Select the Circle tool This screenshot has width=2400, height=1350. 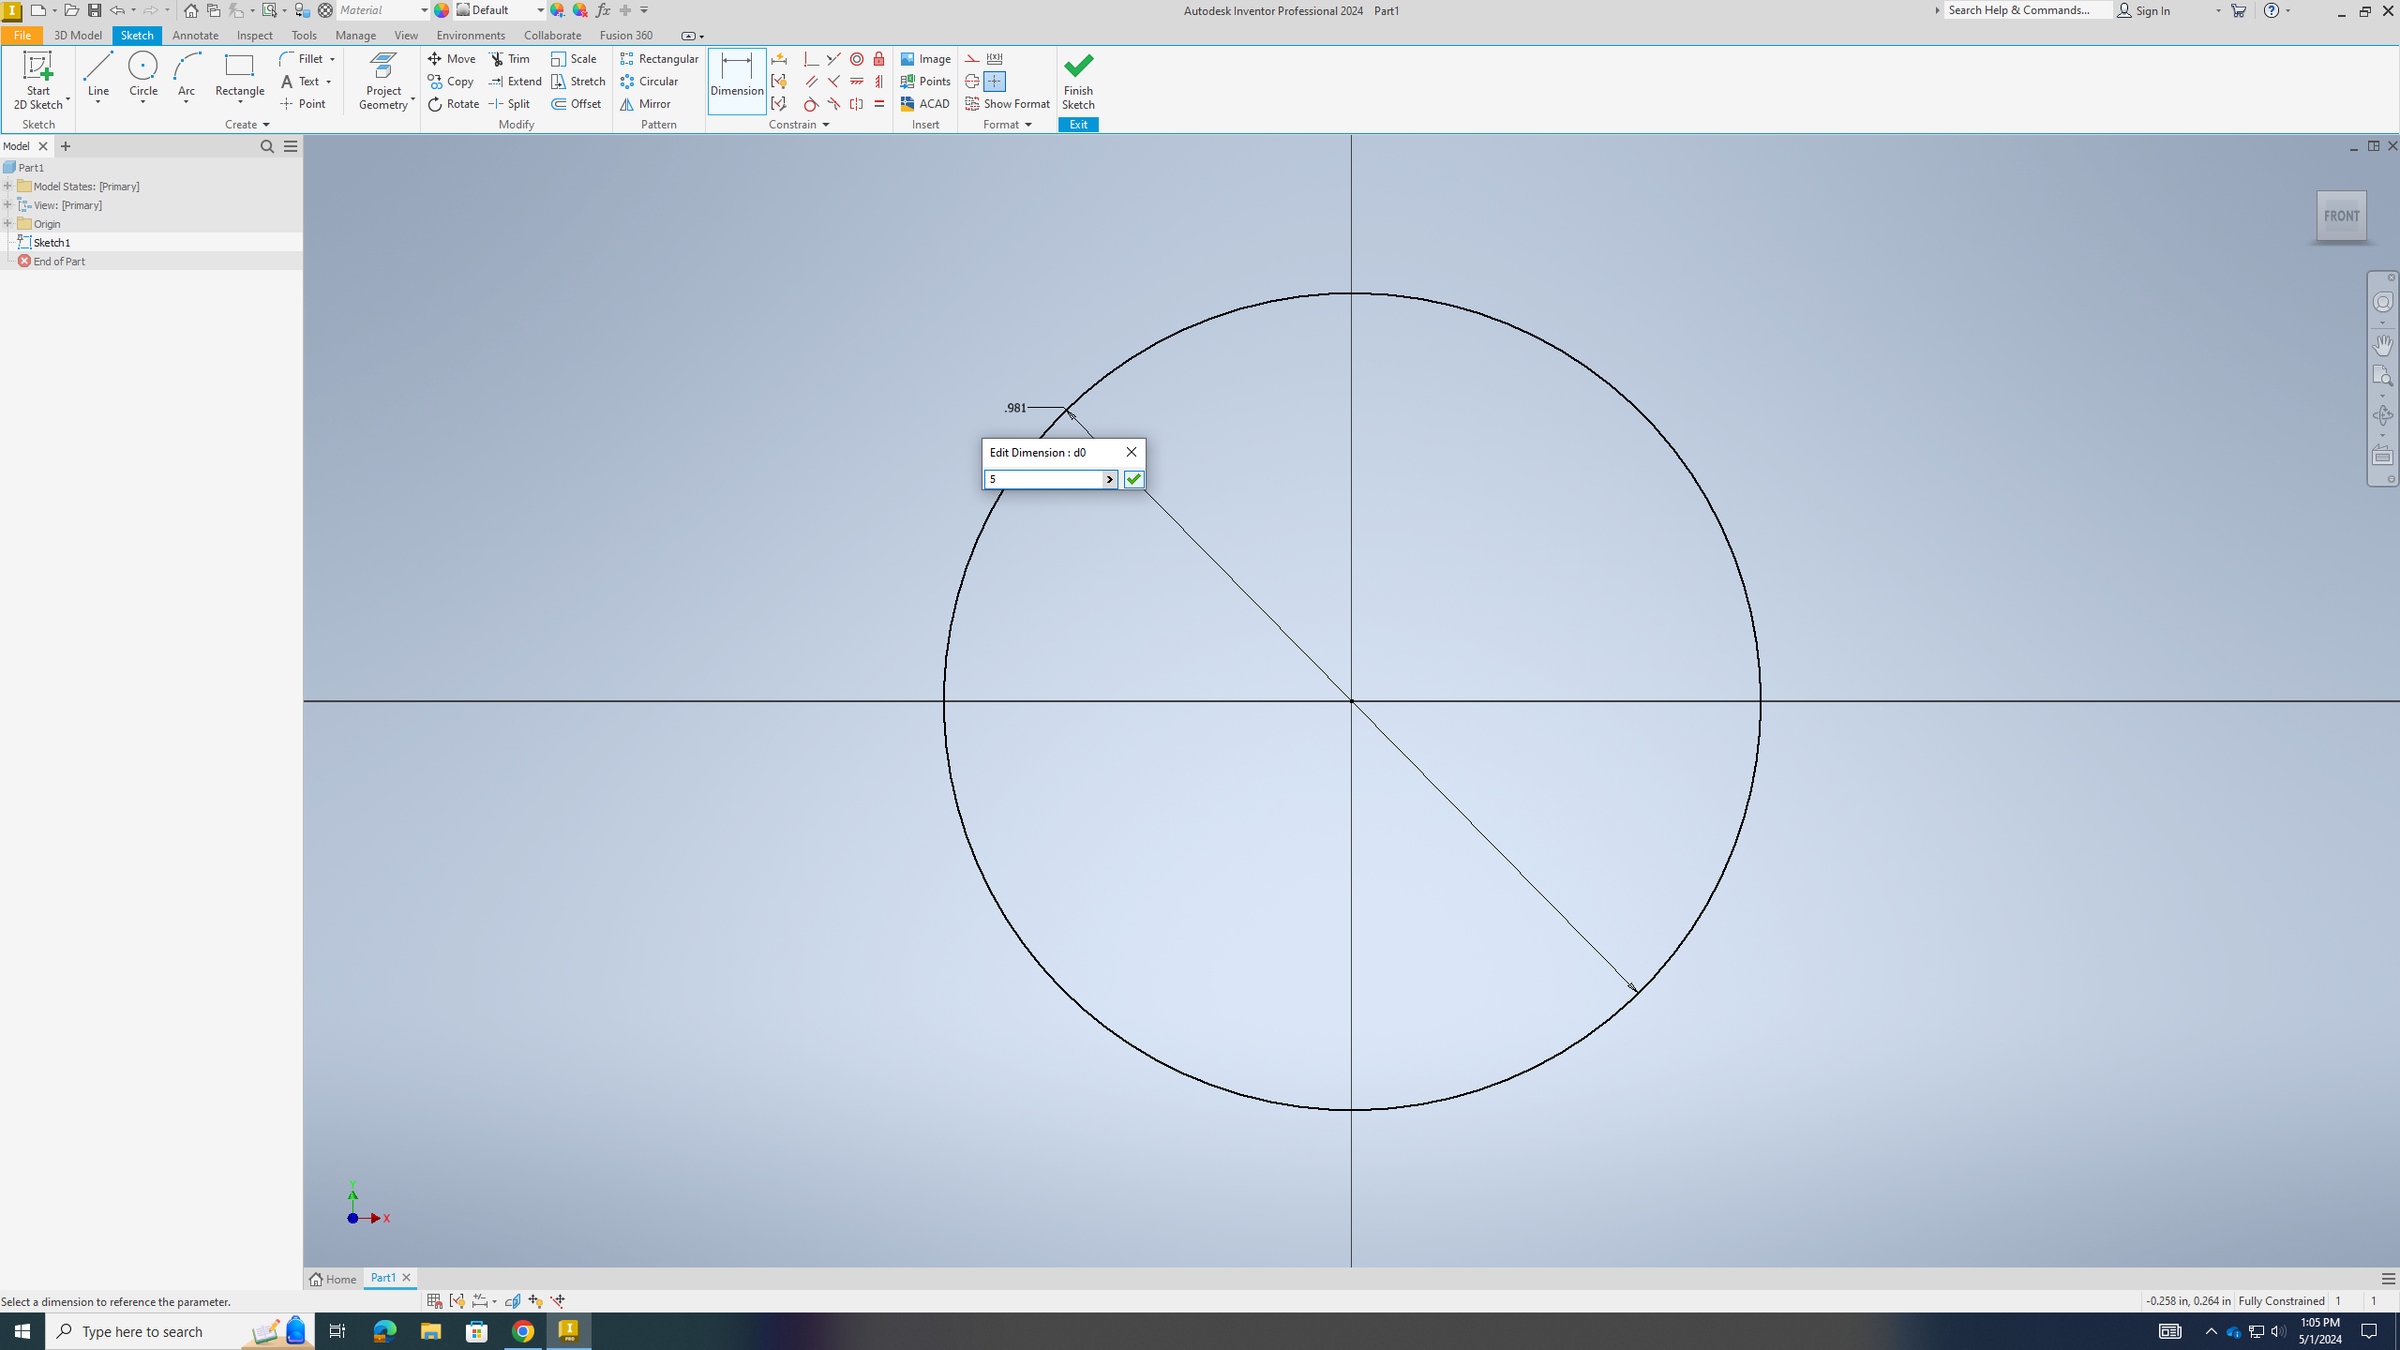143,75
